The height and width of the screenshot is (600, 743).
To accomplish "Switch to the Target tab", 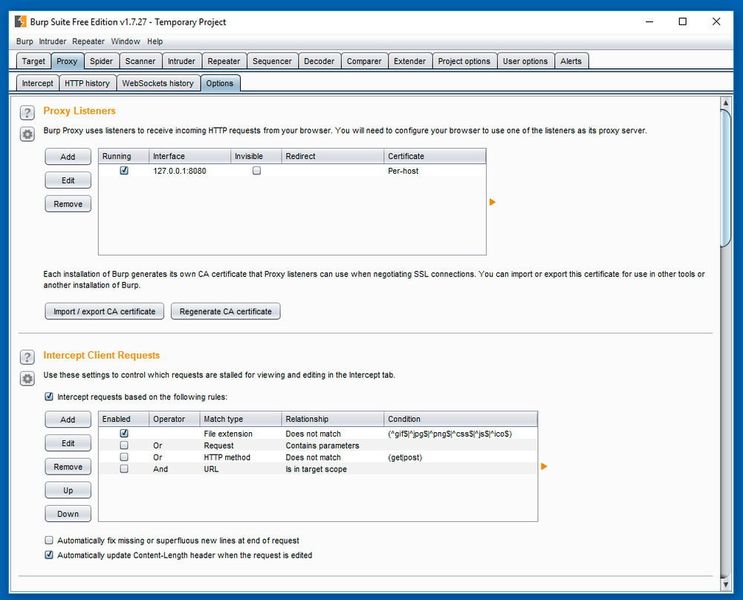I will tap(33, 61).
